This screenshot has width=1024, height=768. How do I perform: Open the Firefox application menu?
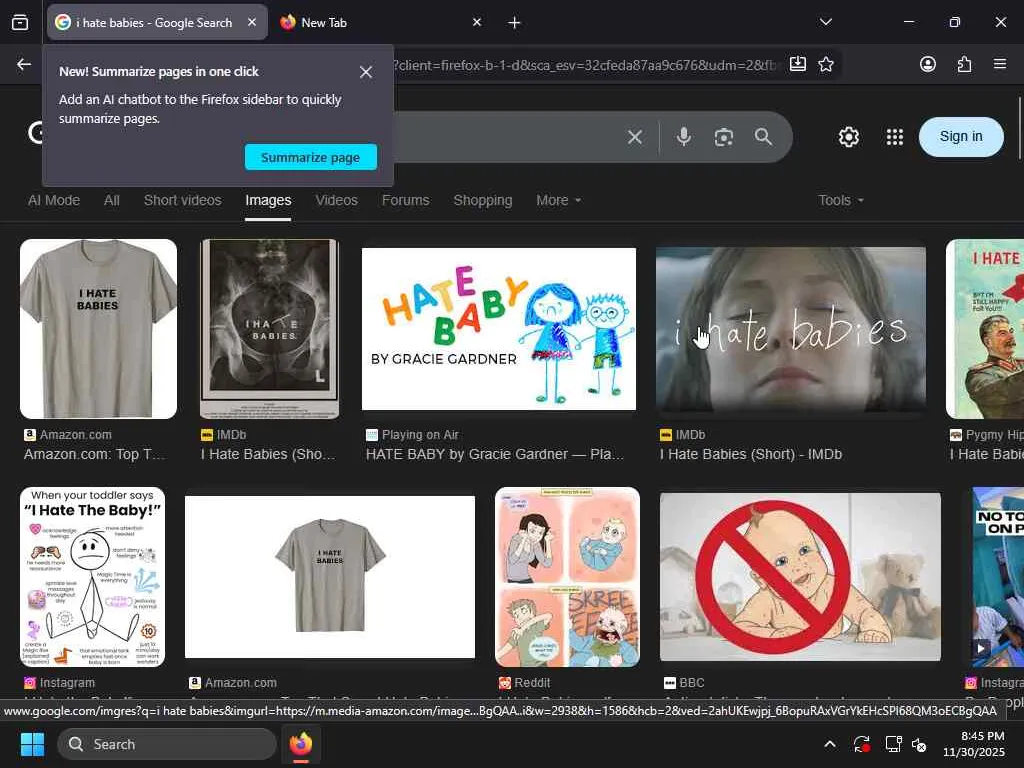(1000, 64)
